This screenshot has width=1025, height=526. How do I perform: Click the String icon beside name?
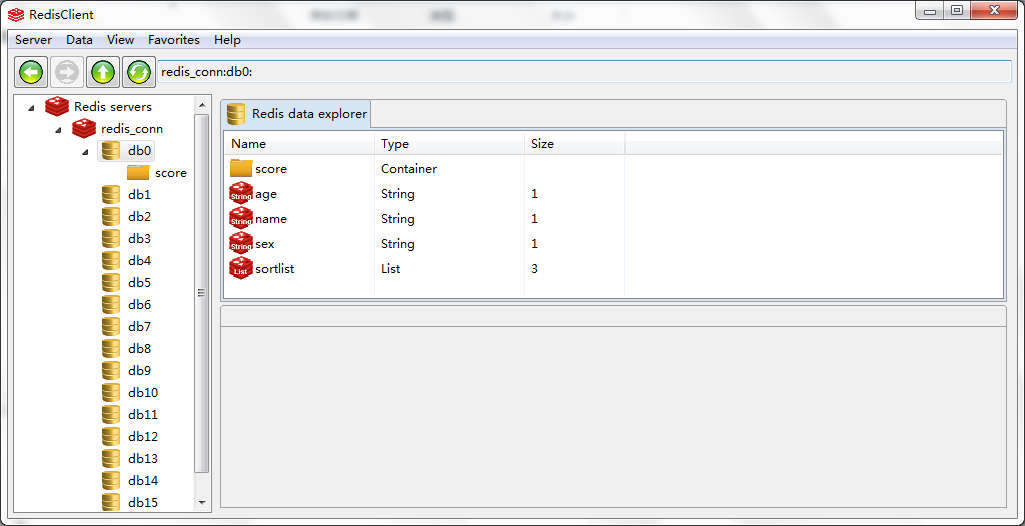241,218
